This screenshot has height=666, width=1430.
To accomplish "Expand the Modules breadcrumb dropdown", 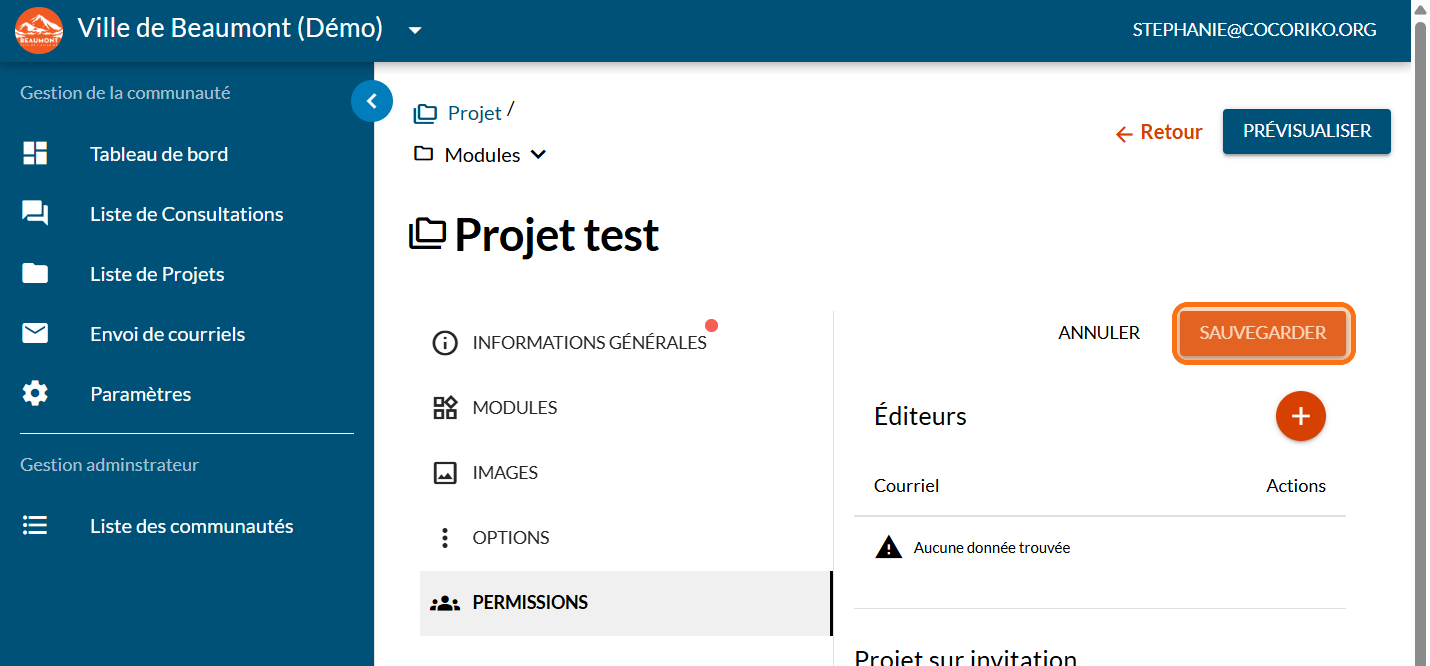I will [538, 155].
